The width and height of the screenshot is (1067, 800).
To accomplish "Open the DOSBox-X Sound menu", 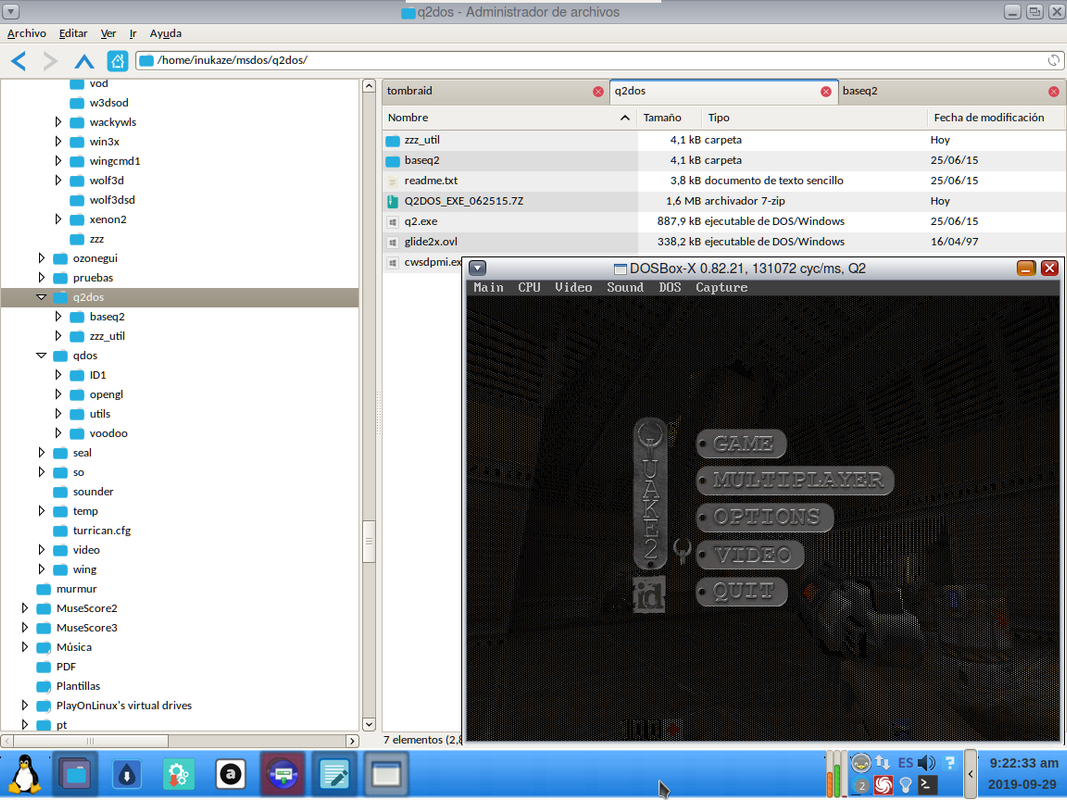I will click(x=625, y=288).
